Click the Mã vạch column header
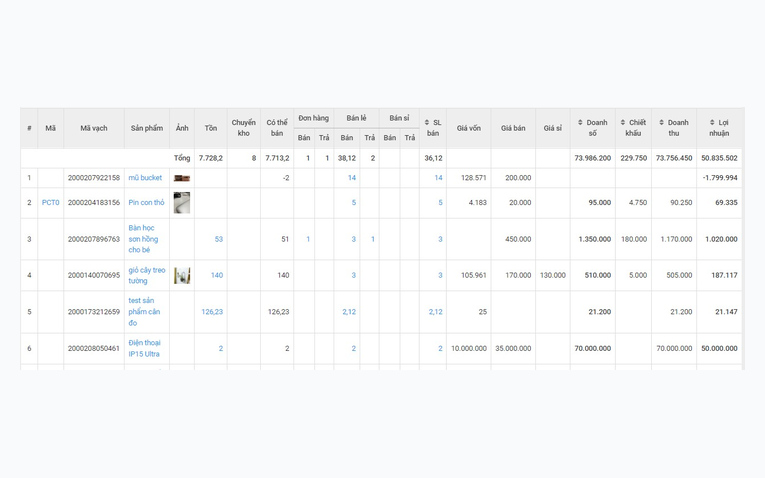Viewport: 765px width, 478px height. [x=94, y=128]
